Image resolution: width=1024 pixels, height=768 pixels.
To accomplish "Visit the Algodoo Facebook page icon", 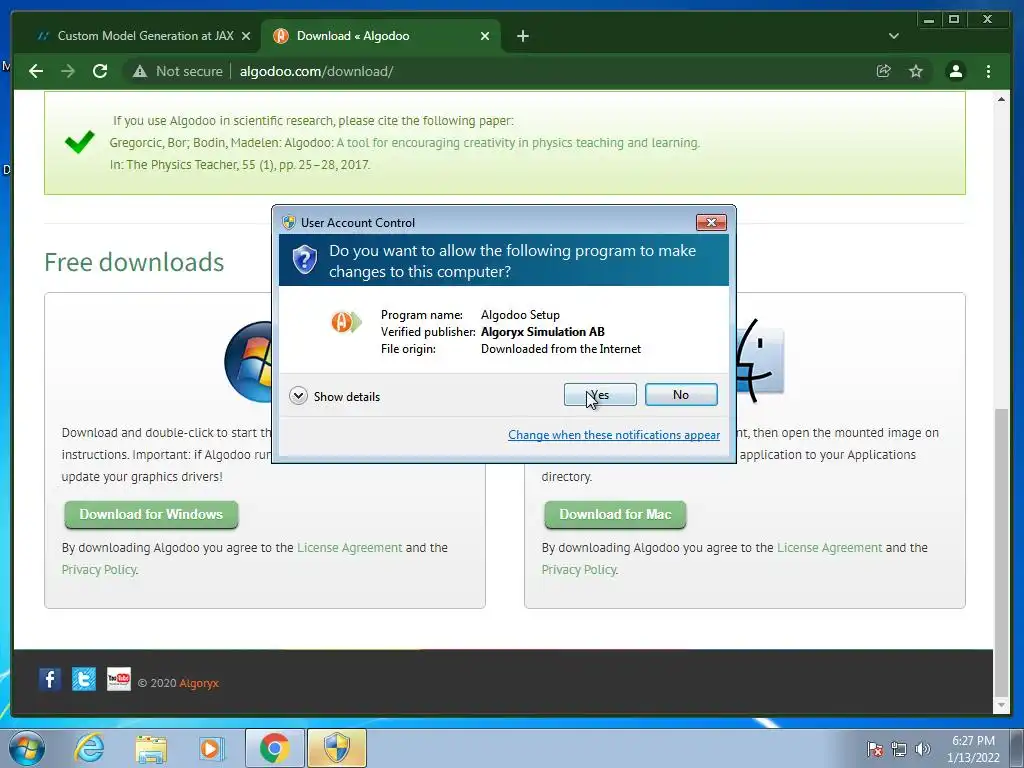I will 50,679.
